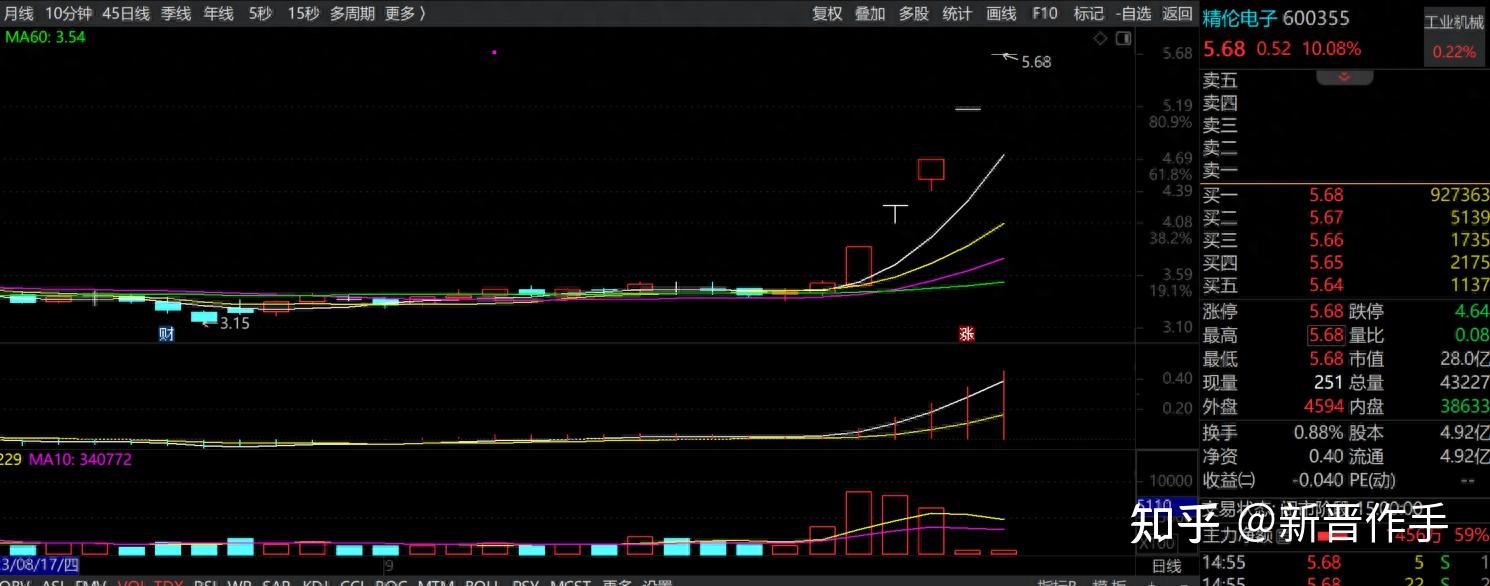The width and height of the screenshot is (1490, 586).
Task: Open F10 company information
Action: click(x=1045, y=13)
